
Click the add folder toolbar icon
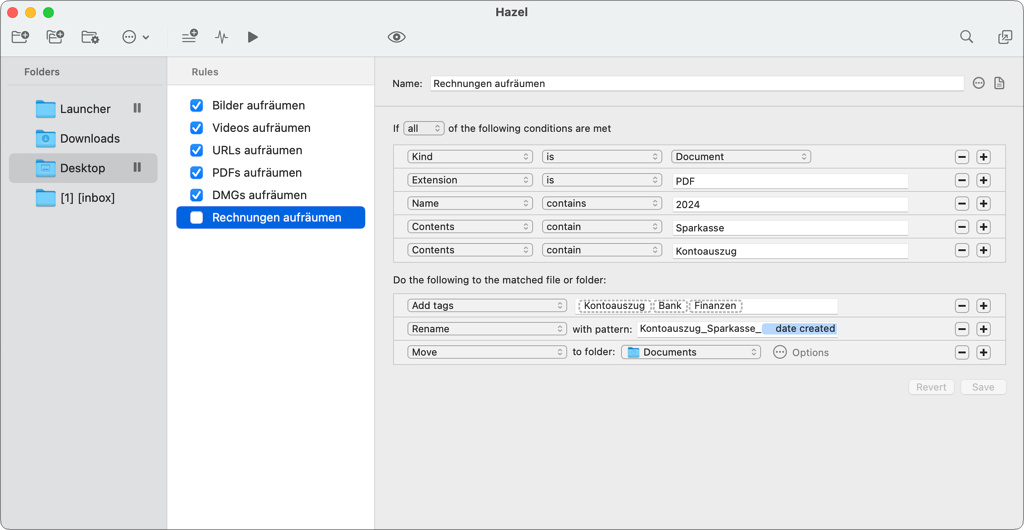click(20, 37)
